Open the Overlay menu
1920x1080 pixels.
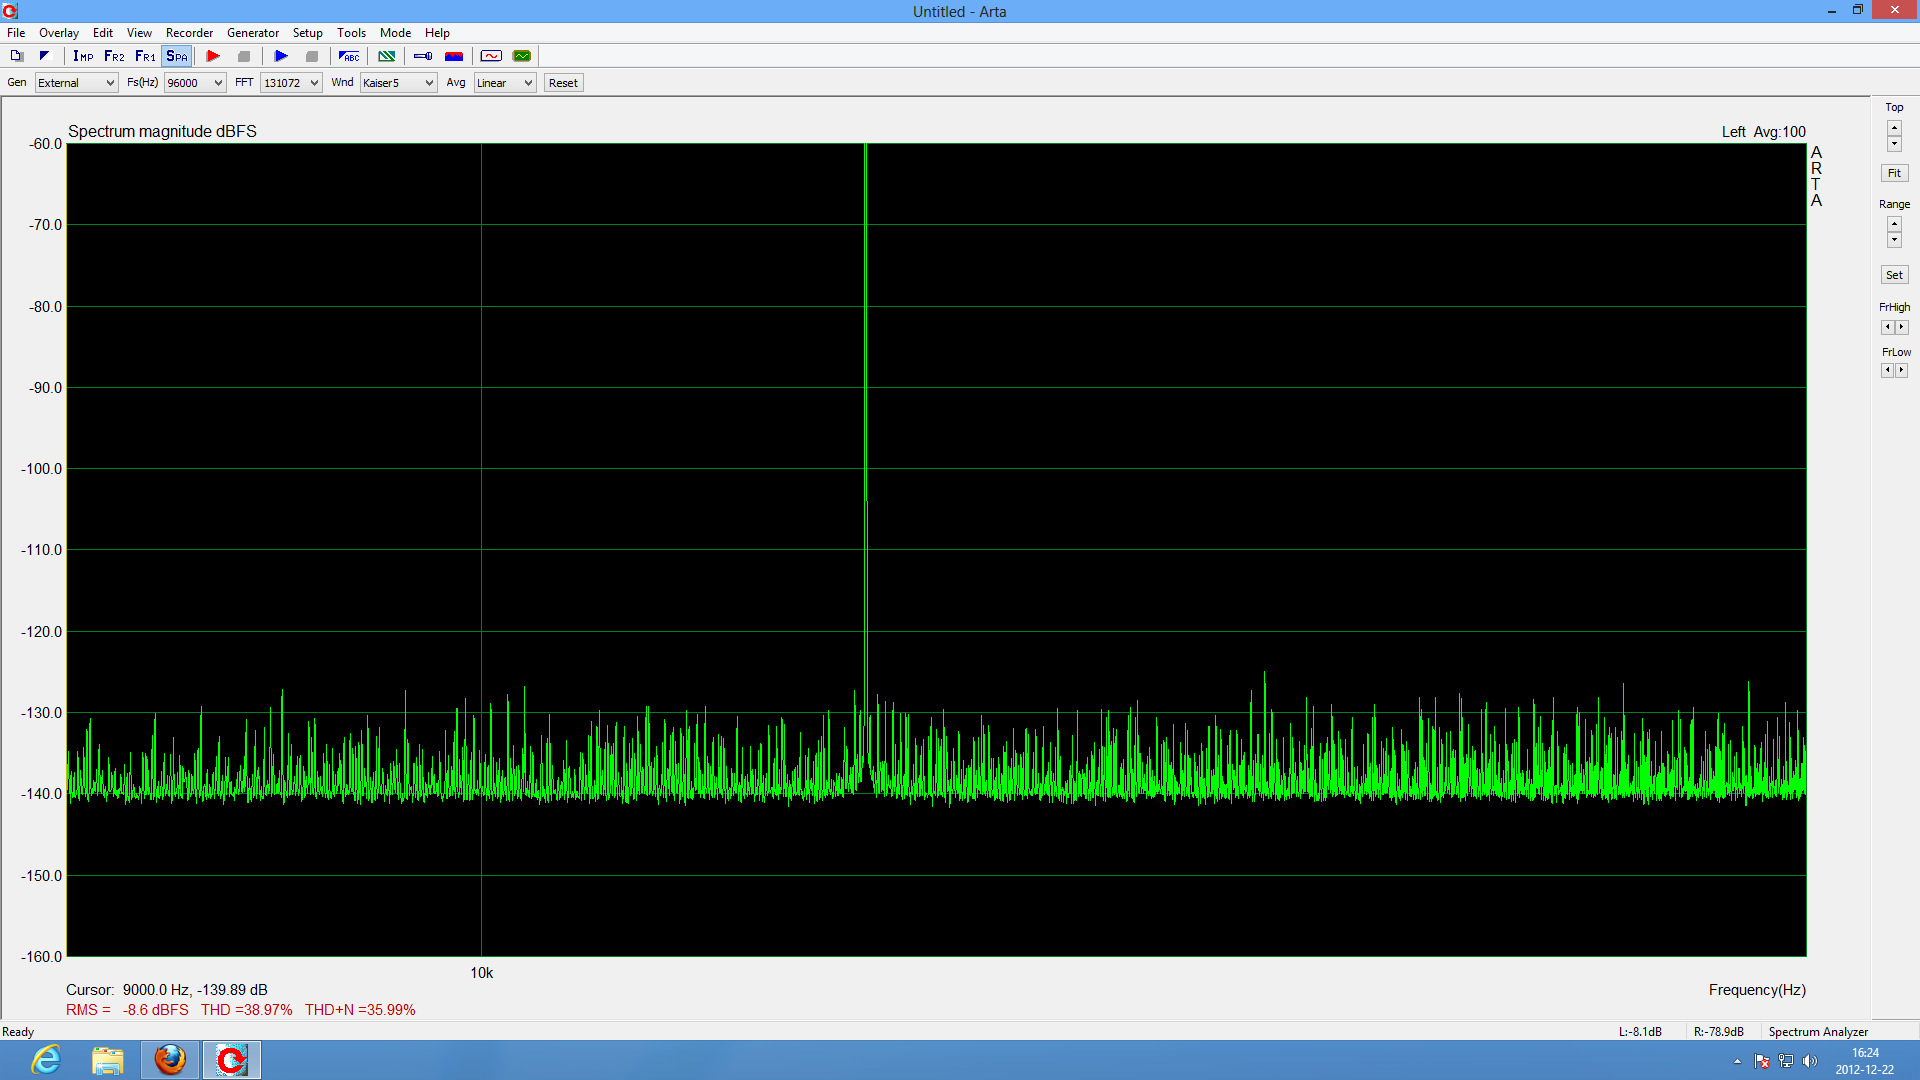tap(59, 32)
